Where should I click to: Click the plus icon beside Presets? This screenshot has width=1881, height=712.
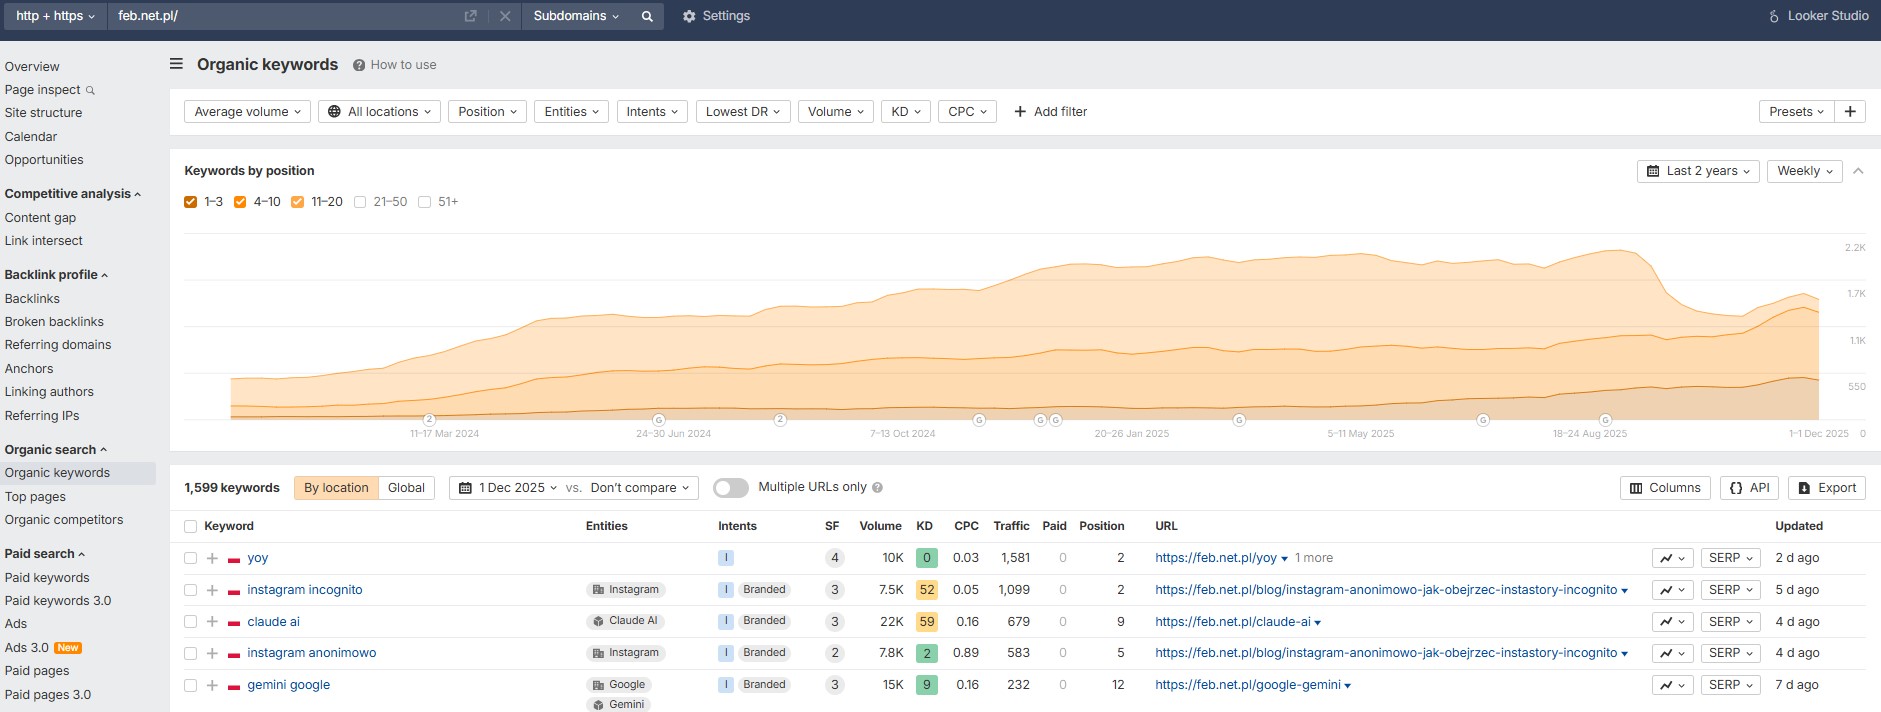click(1850, 111)
